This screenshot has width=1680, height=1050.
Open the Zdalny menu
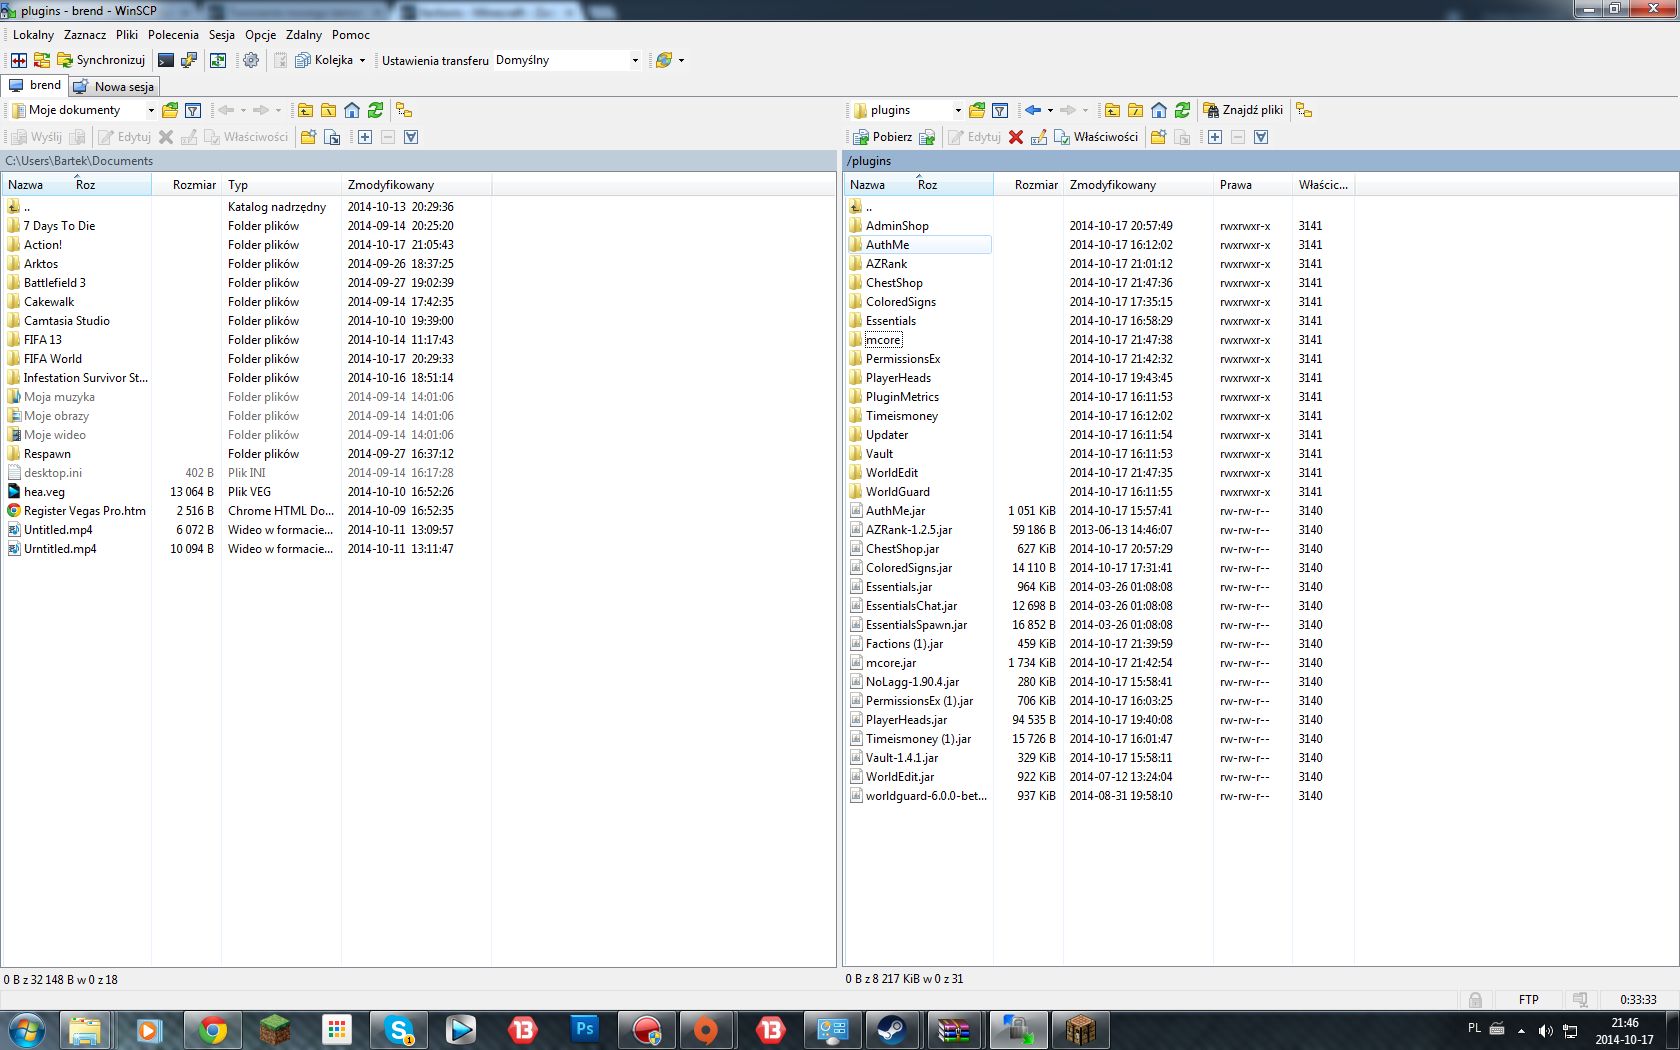coord(304,35)
